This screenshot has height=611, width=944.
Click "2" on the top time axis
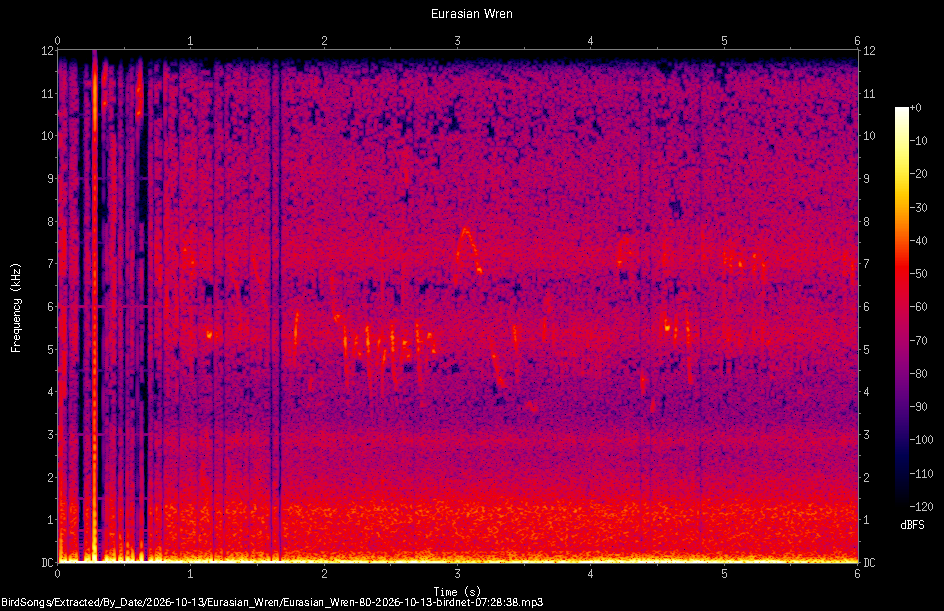point(324,41)
